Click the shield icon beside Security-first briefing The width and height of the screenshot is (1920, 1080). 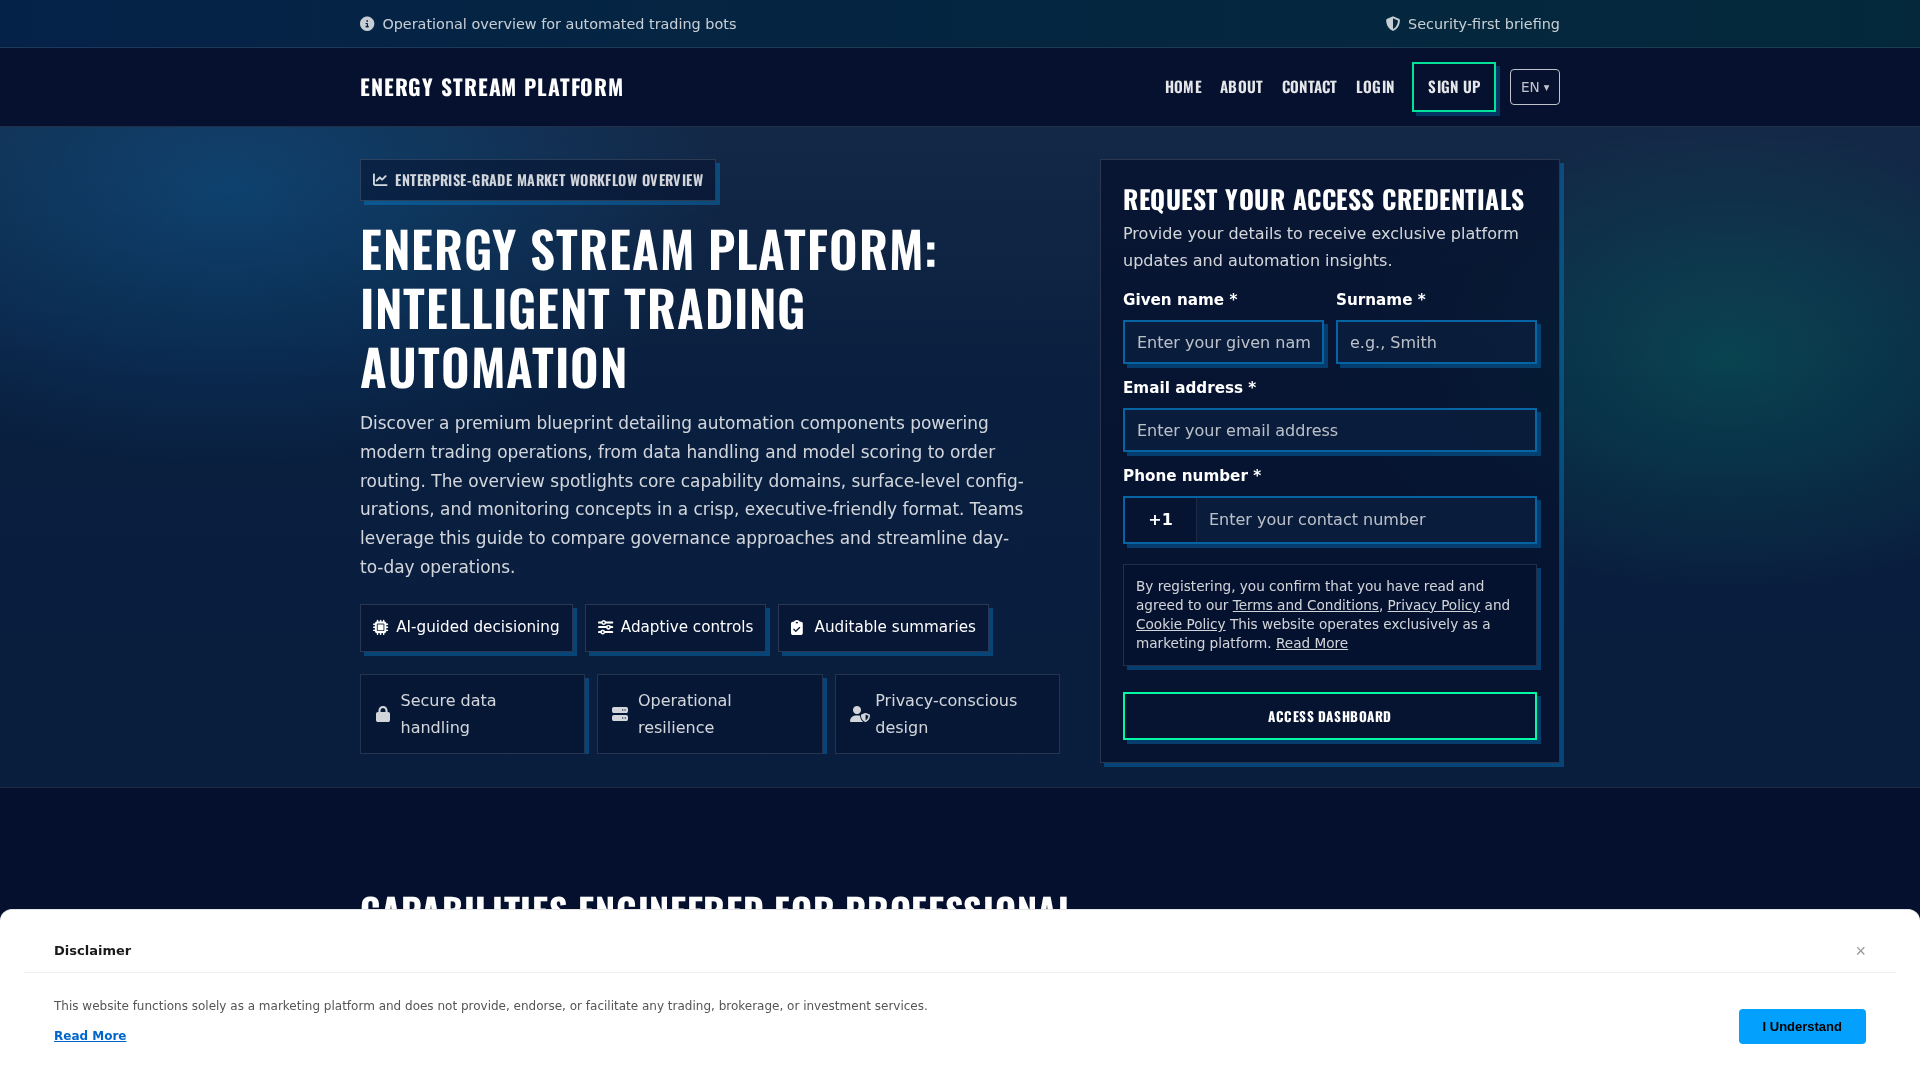1393,24
